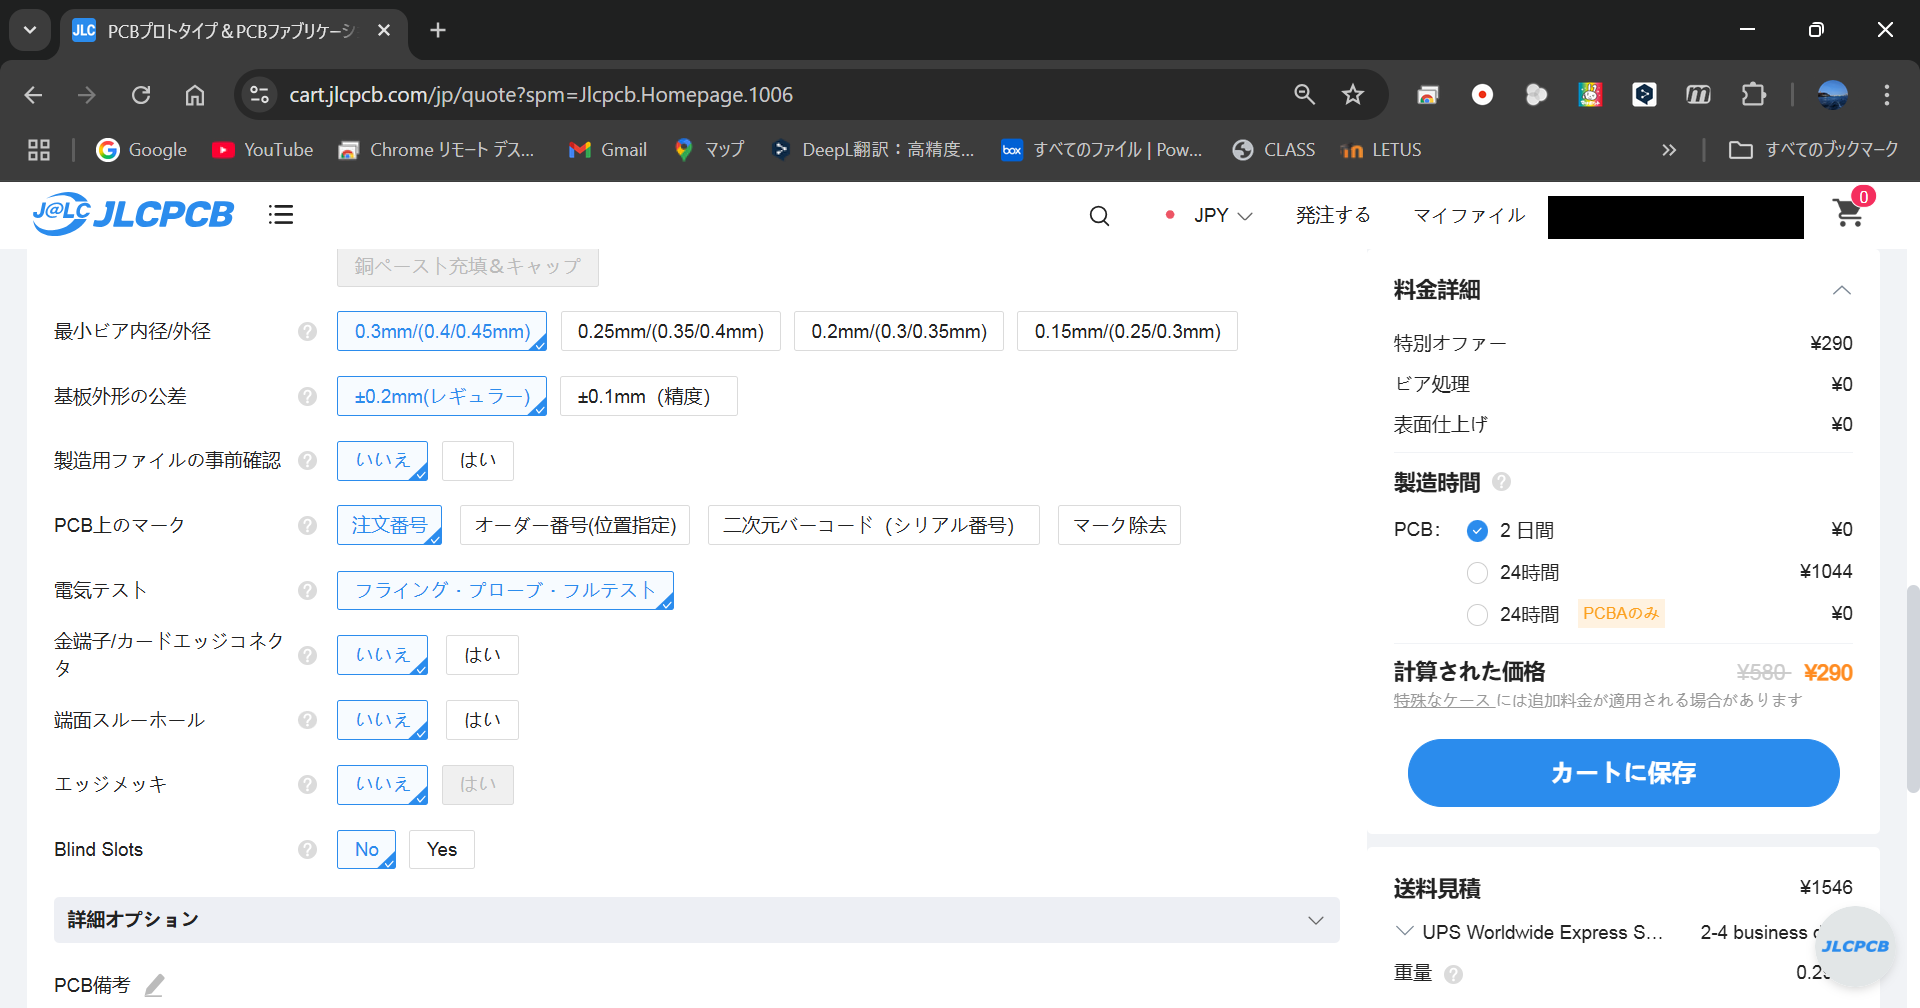
Task: Open the hamburger menu beside JLCPCB logo
Action: (x=281, y=215)
